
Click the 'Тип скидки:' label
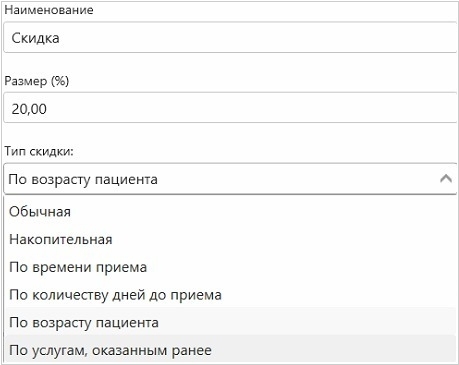point(39,151)
